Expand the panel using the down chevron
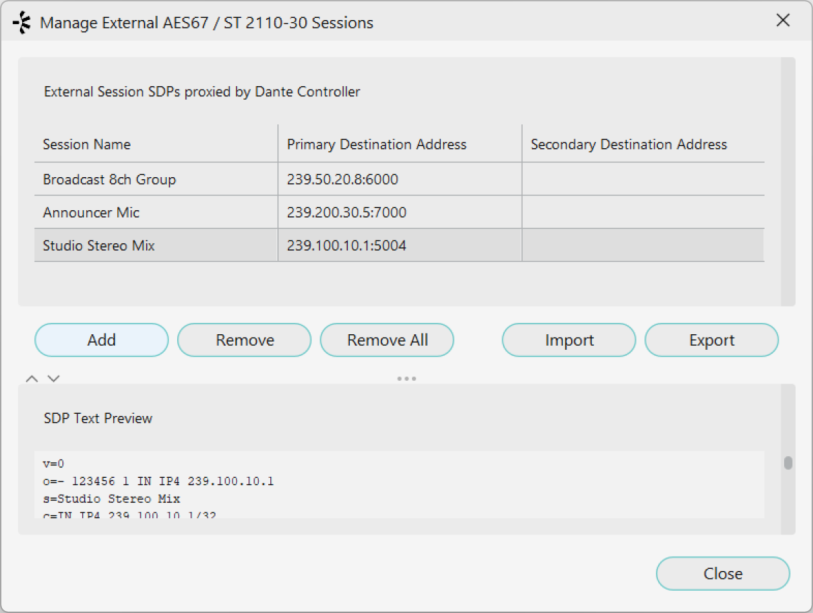This screenshot has height=613, width=813. [x=54, y=379]
